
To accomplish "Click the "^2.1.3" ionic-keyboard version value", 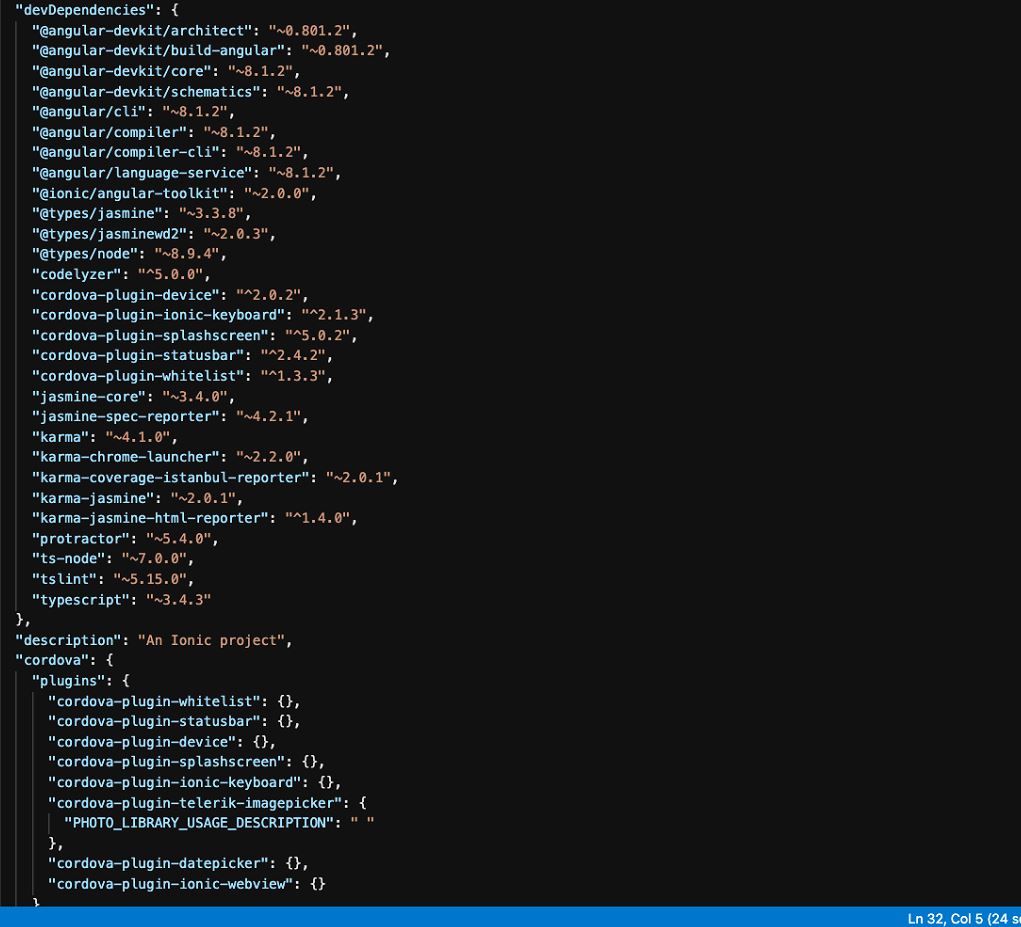I will click(x=333, y=315).
